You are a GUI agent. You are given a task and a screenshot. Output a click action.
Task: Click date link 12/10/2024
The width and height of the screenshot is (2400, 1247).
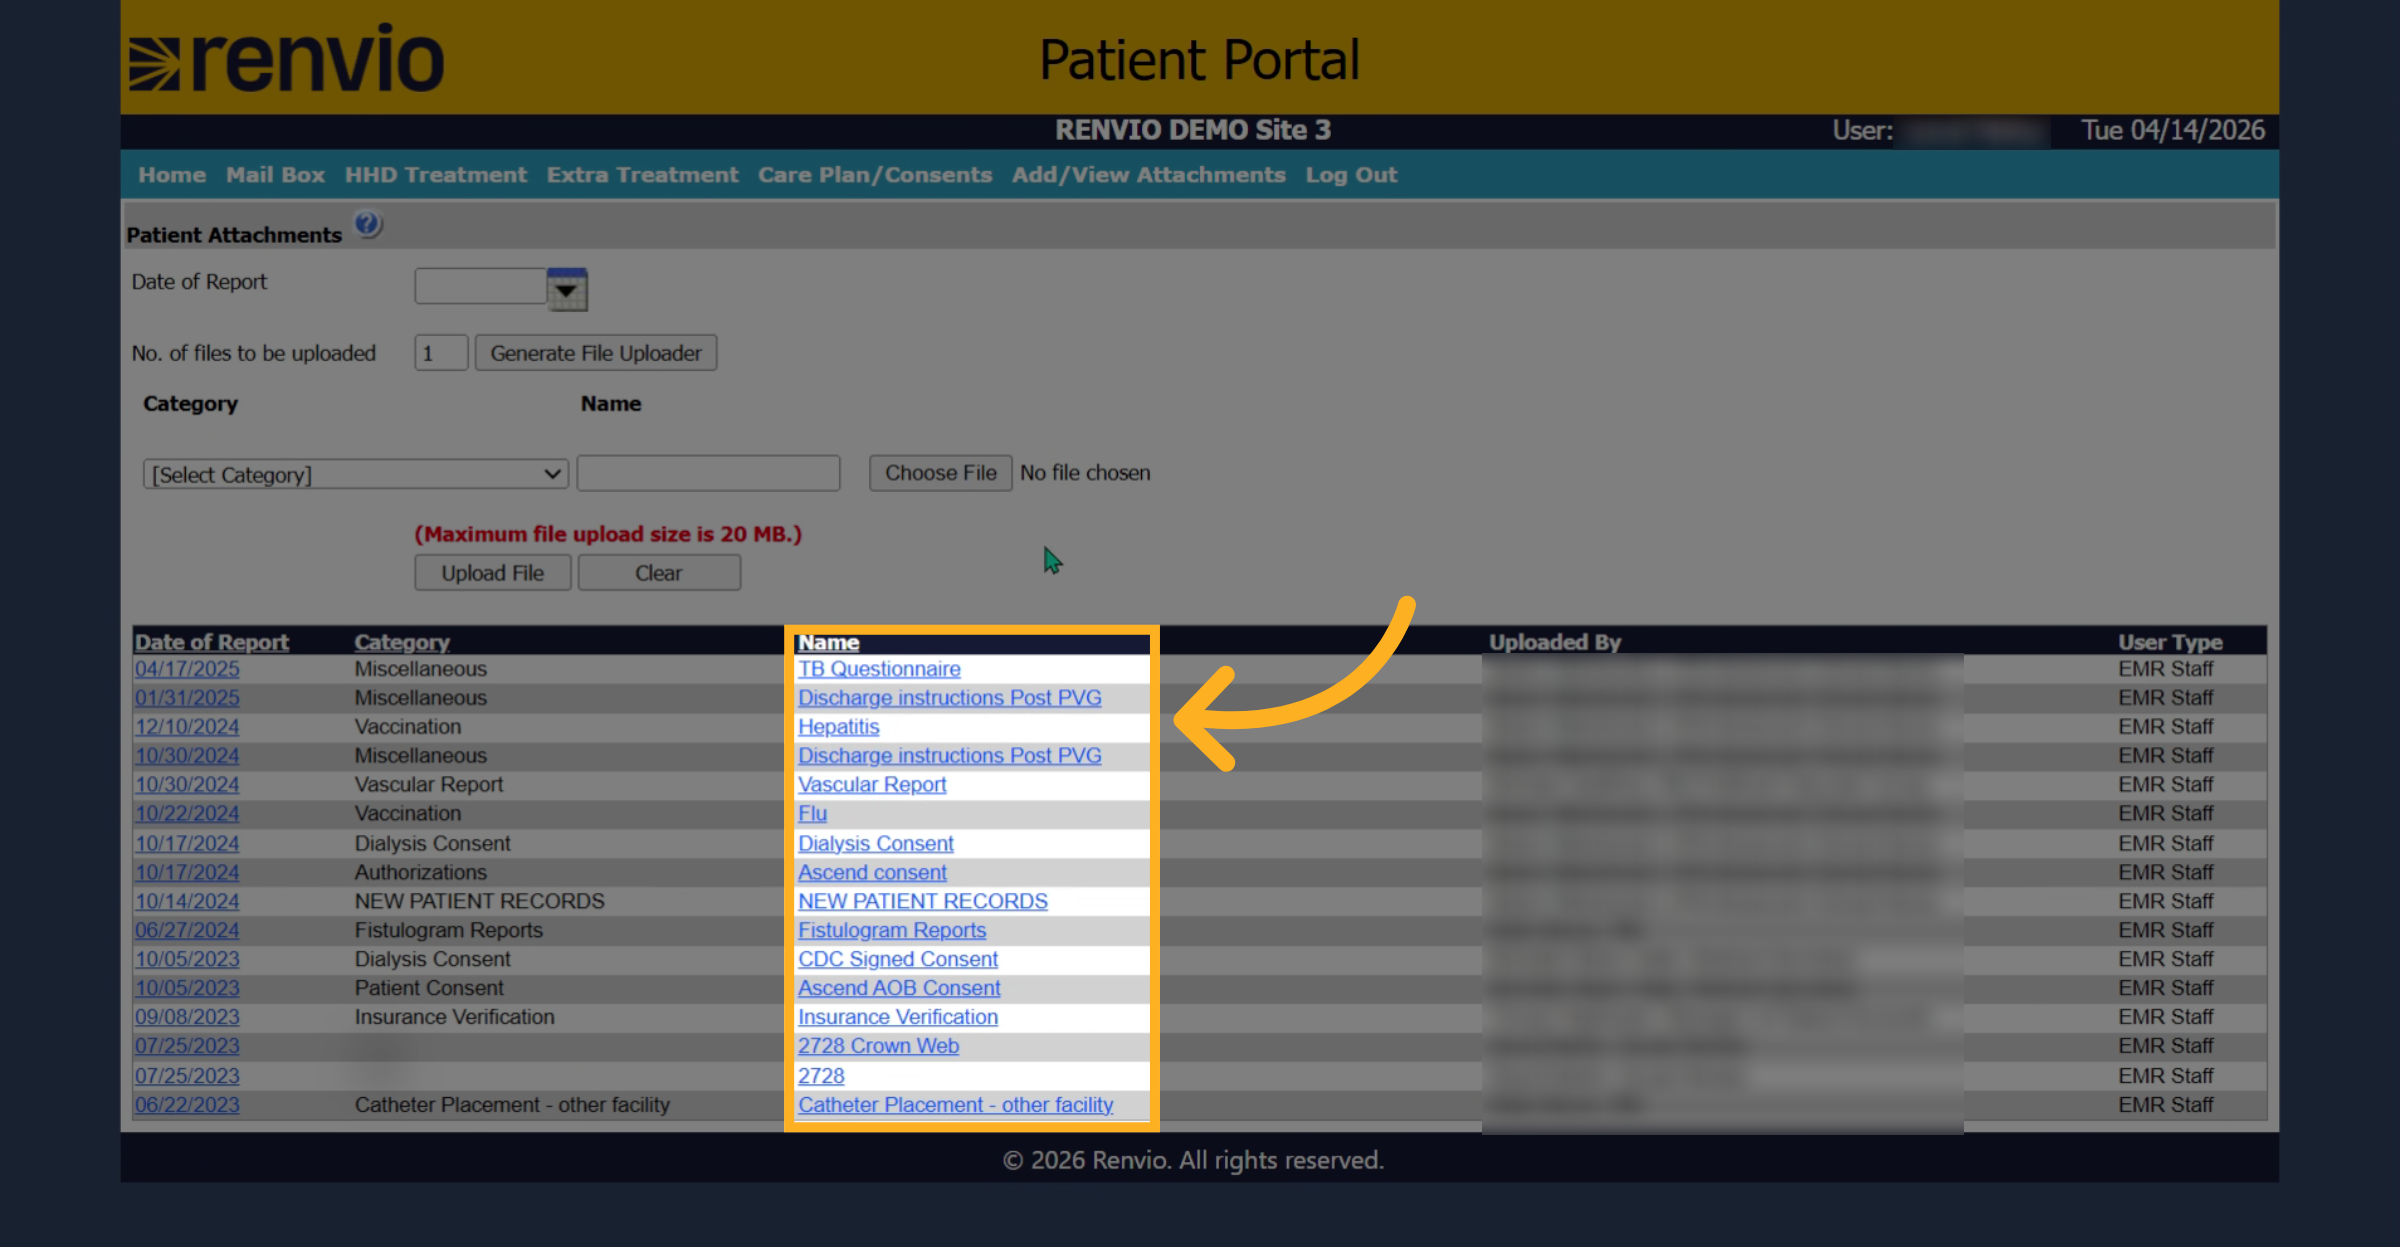click(x=187, y=727)
